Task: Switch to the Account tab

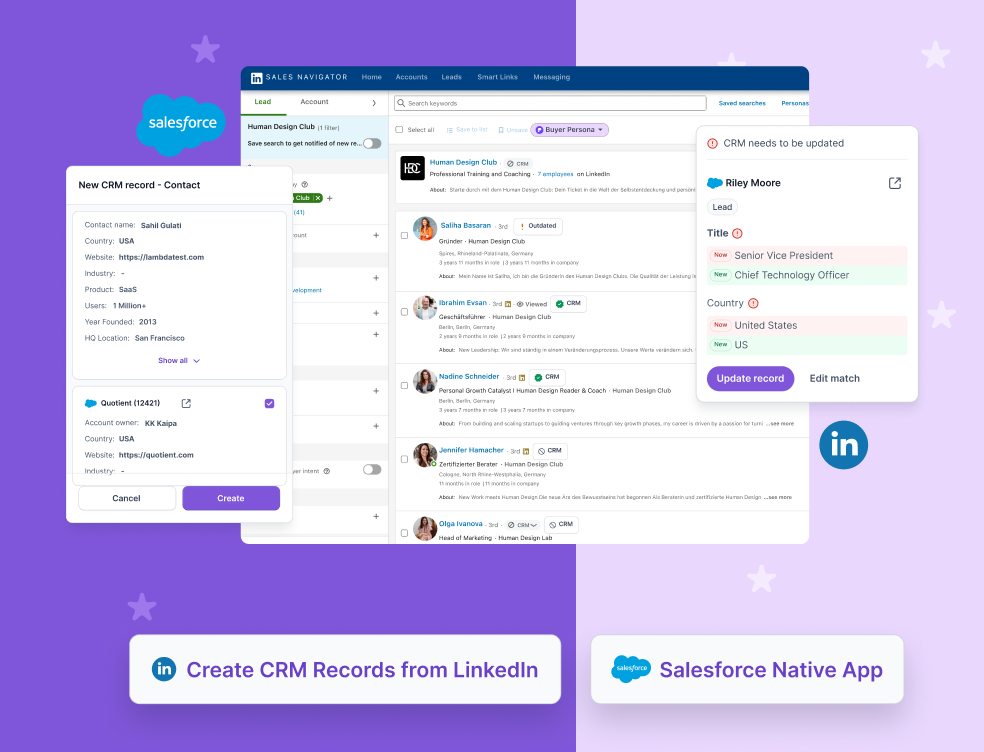Action: pos(314,102)
